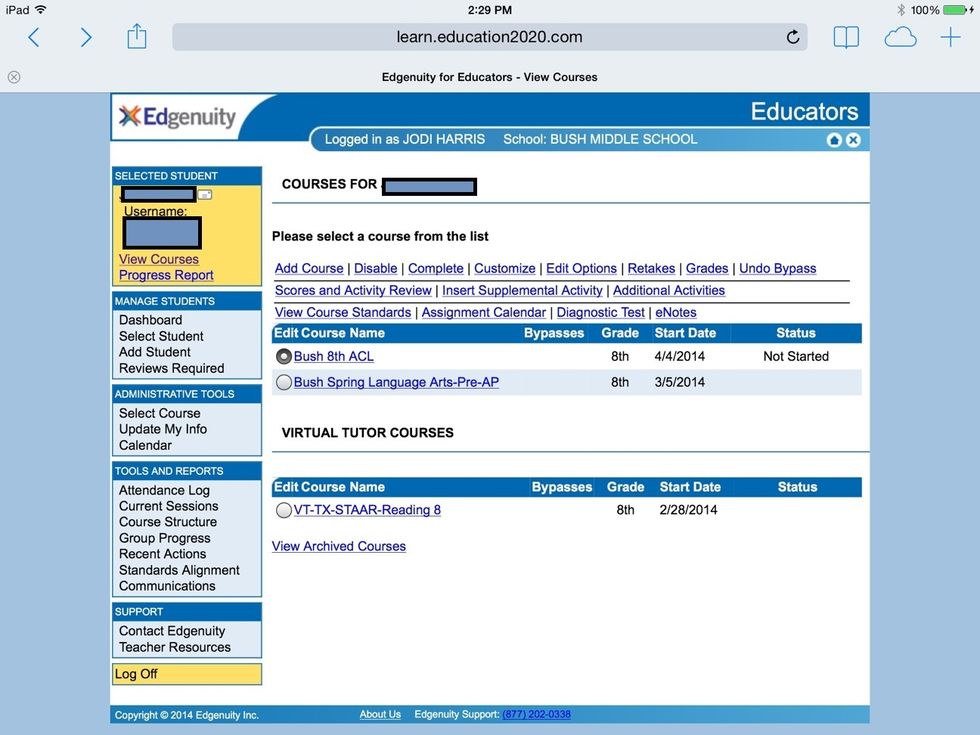Image resolution: width=980 pixels, height=735 pixels.
Task: Tap Safari back arrow
Action: (34, 38)
